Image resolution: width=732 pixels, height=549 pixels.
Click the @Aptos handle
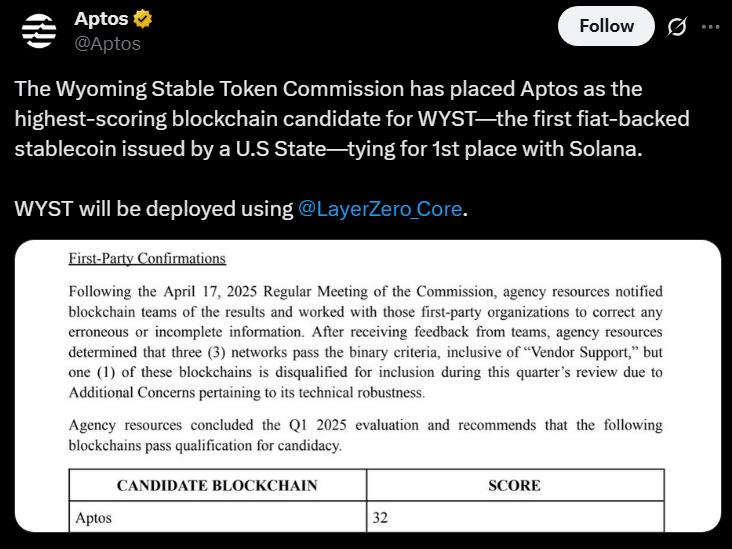[x=108, y=43]
